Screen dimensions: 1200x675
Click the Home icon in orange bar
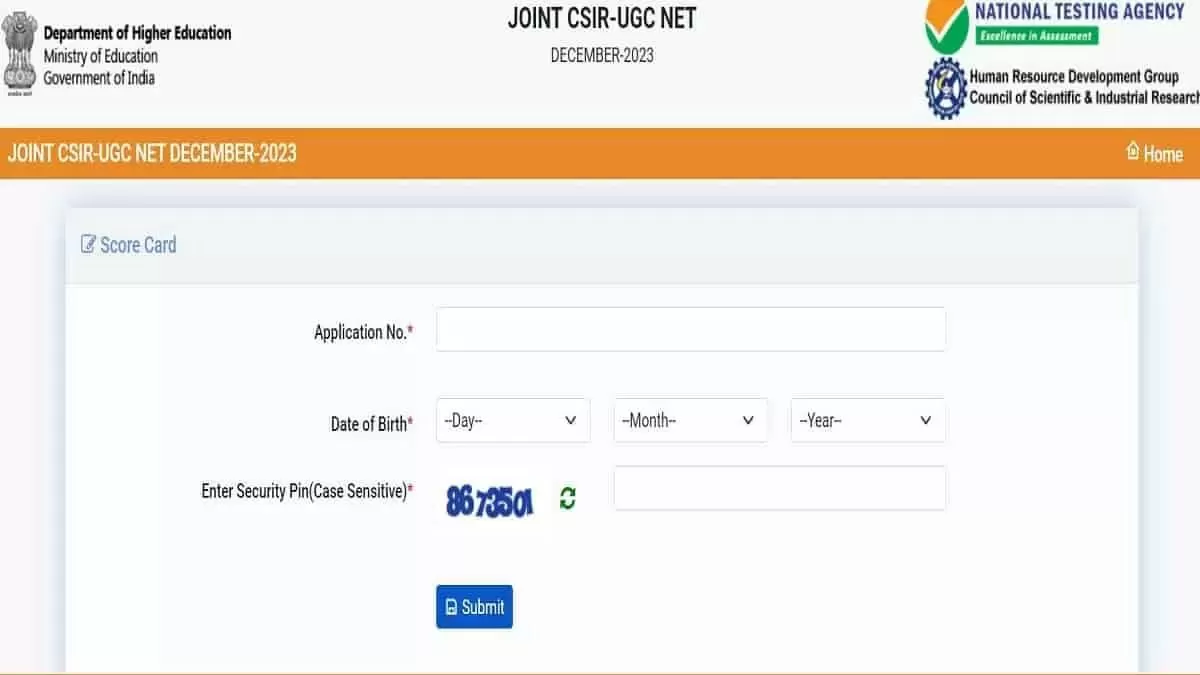1133,151
